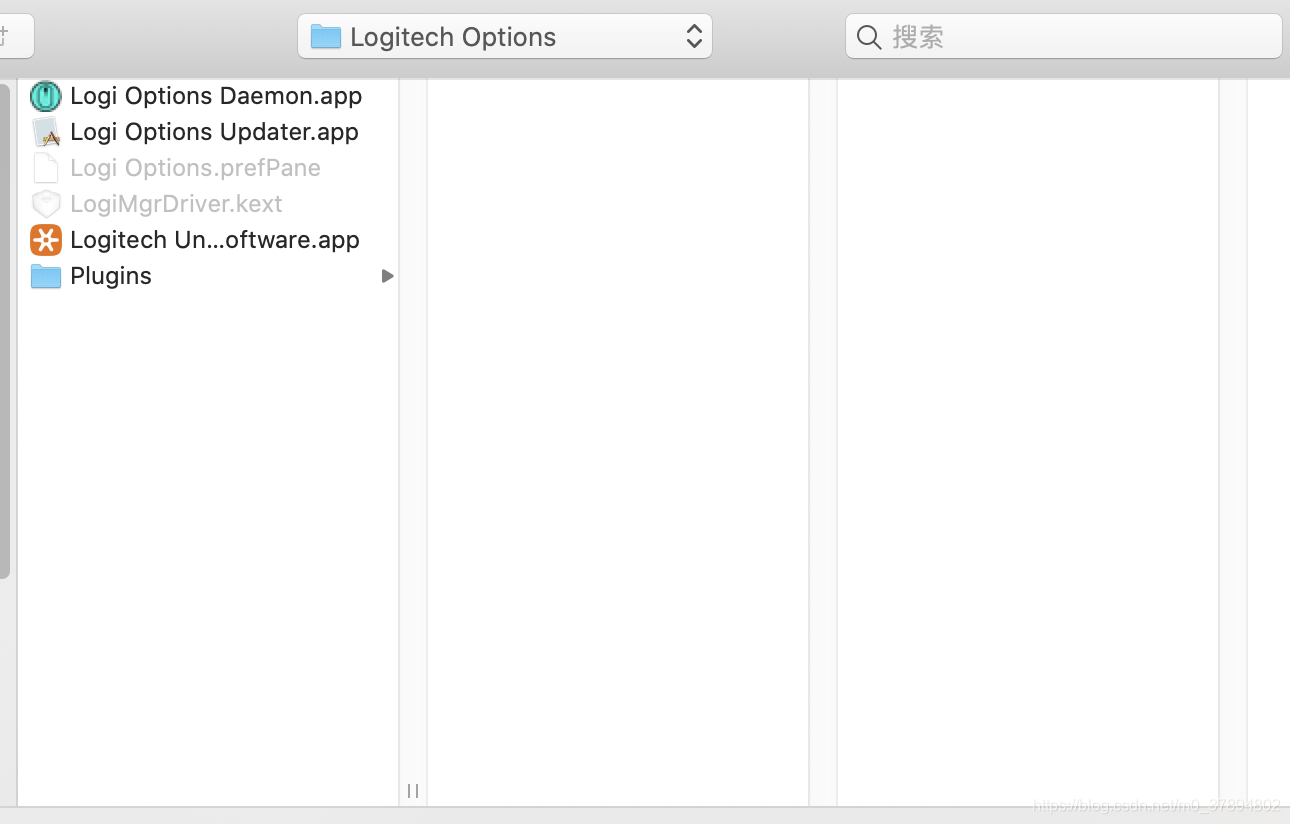Image resolution: width=1290 pixels, height=824 pixels.
Task: Open the Logitech Options location dropdown
Action: 505,36
